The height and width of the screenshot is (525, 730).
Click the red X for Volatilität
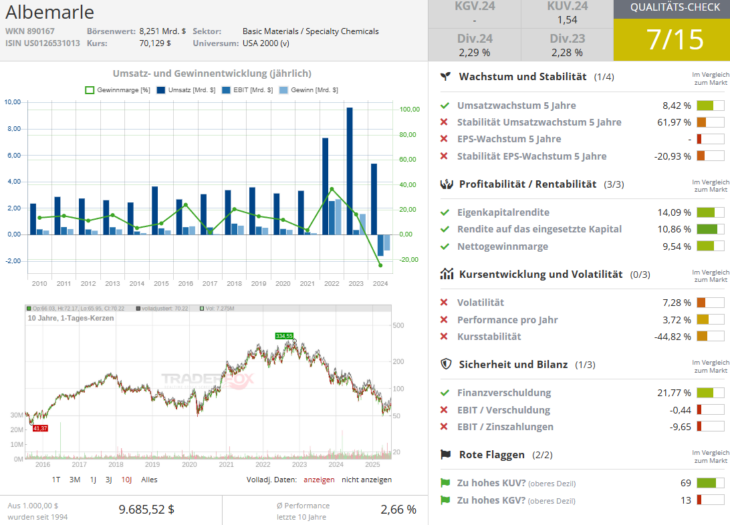coord(444,303)
